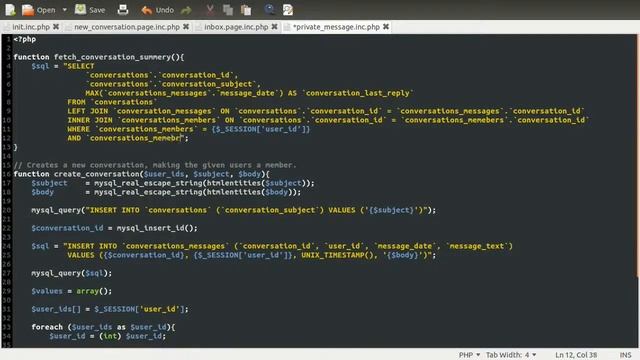The height and width of the screenshot is (360, 640).
Task: Redo with the green arrow icon
Action: pyautogui.click(x=186, y=10)
